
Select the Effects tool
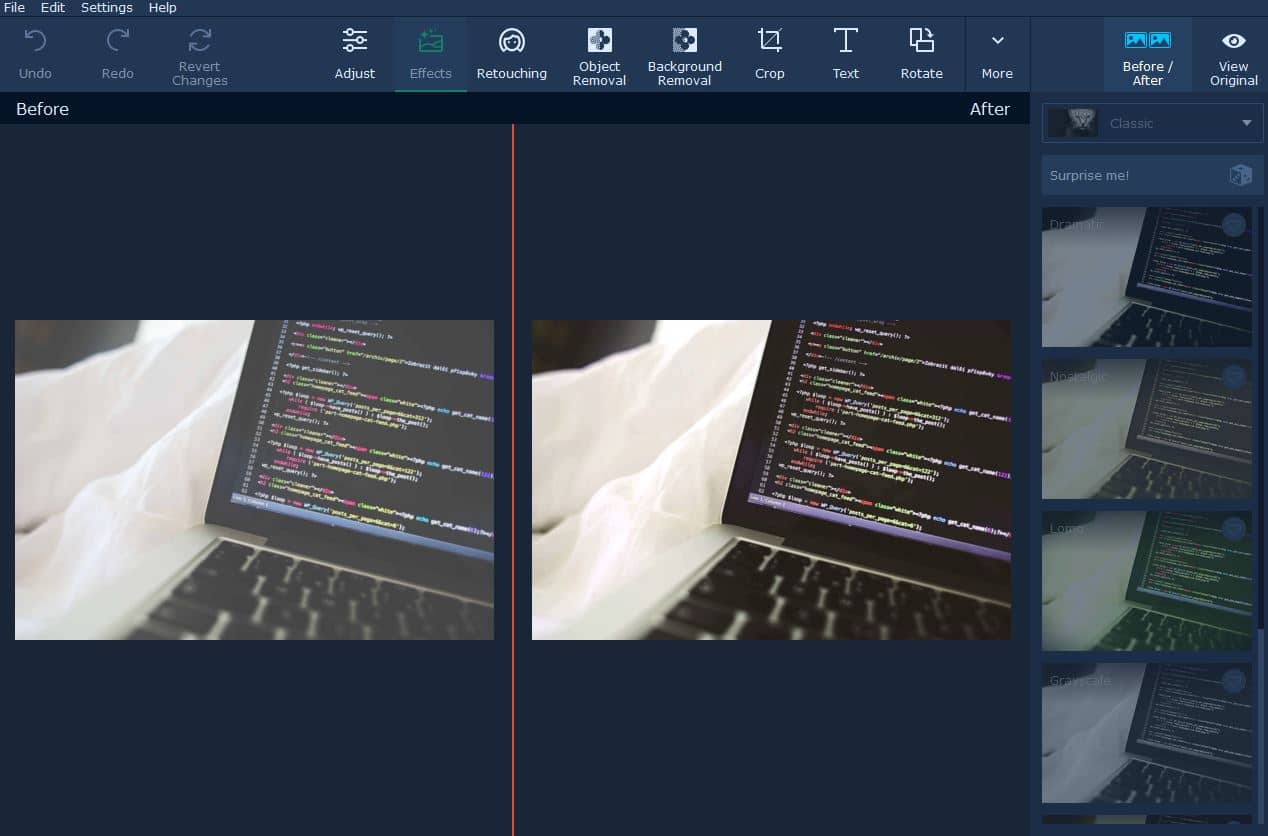coord(430,54)
